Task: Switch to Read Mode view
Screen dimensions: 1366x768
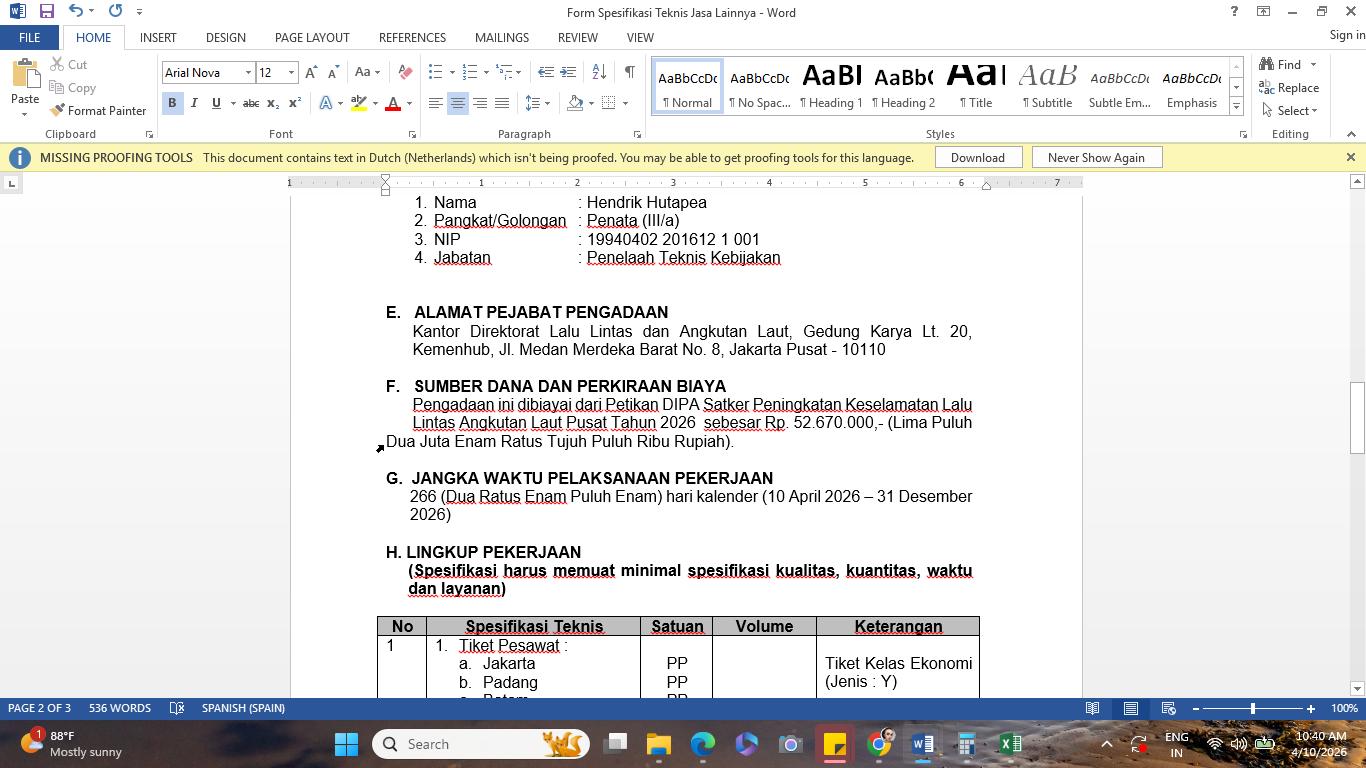Action: pos(1093,708)
